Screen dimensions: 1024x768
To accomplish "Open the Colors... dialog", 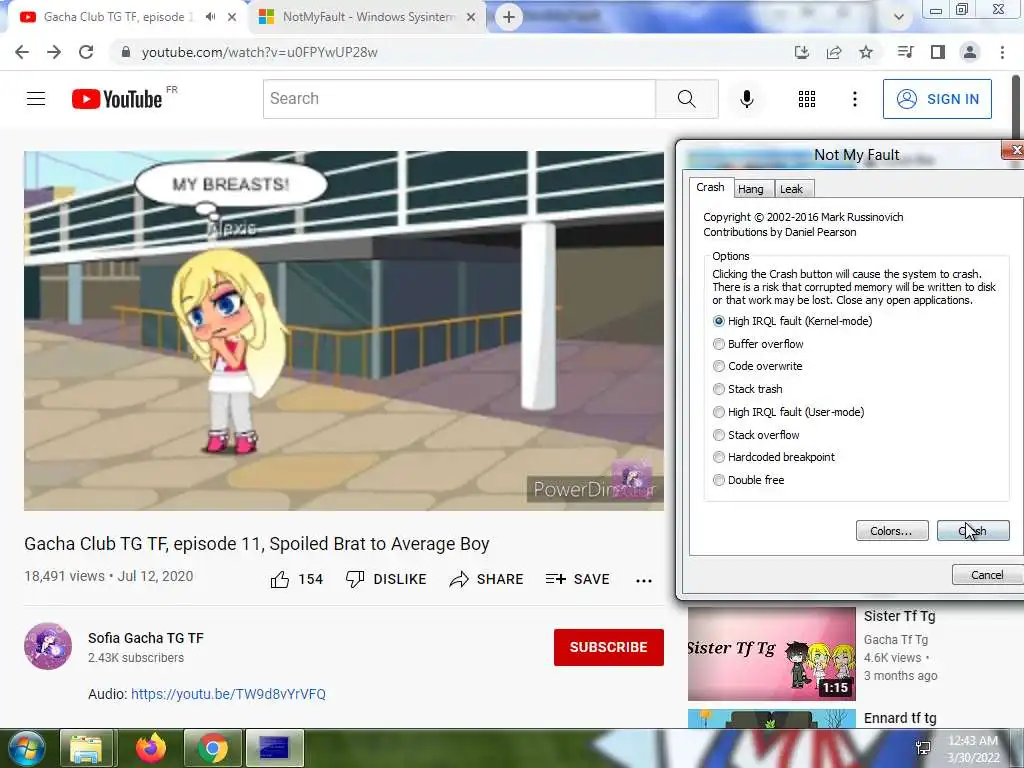I will [x=892, y=531].
